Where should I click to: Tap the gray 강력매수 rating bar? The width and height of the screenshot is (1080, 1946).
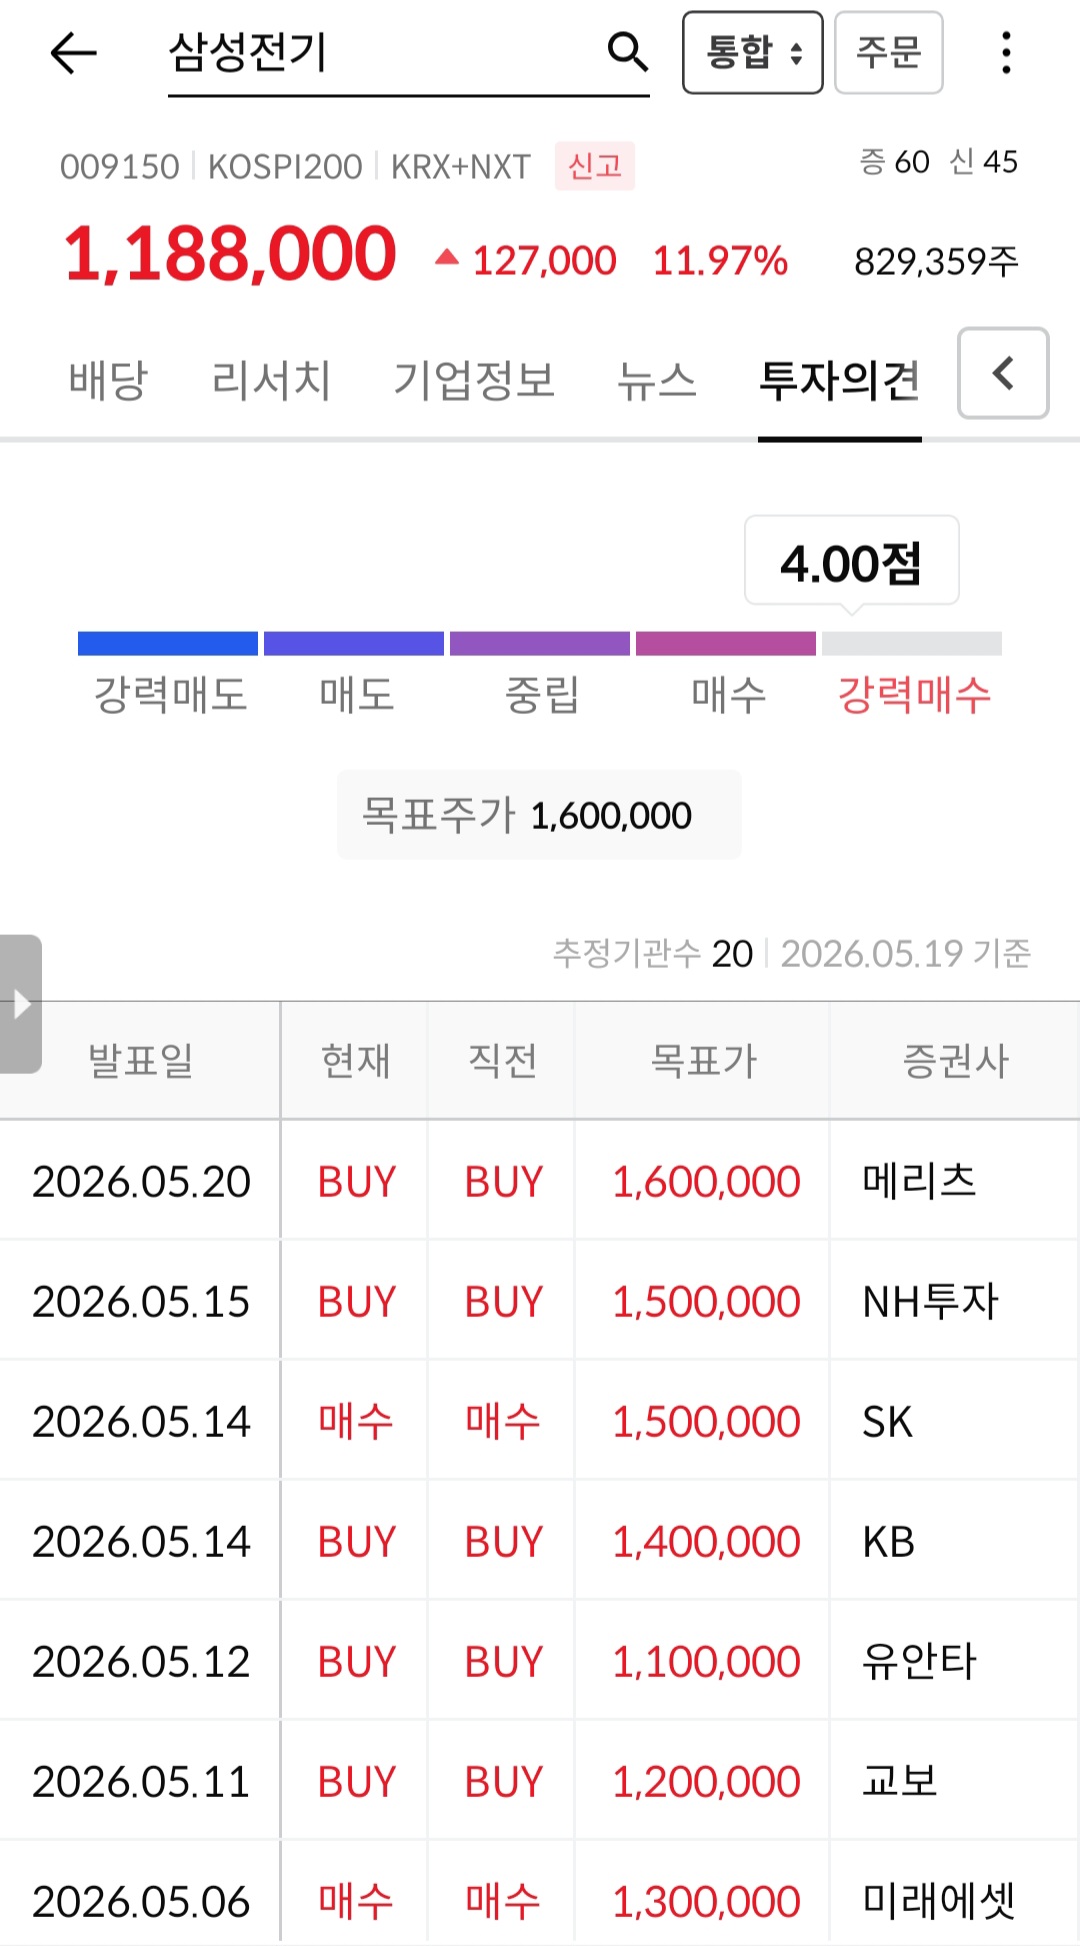coord(912,644)
